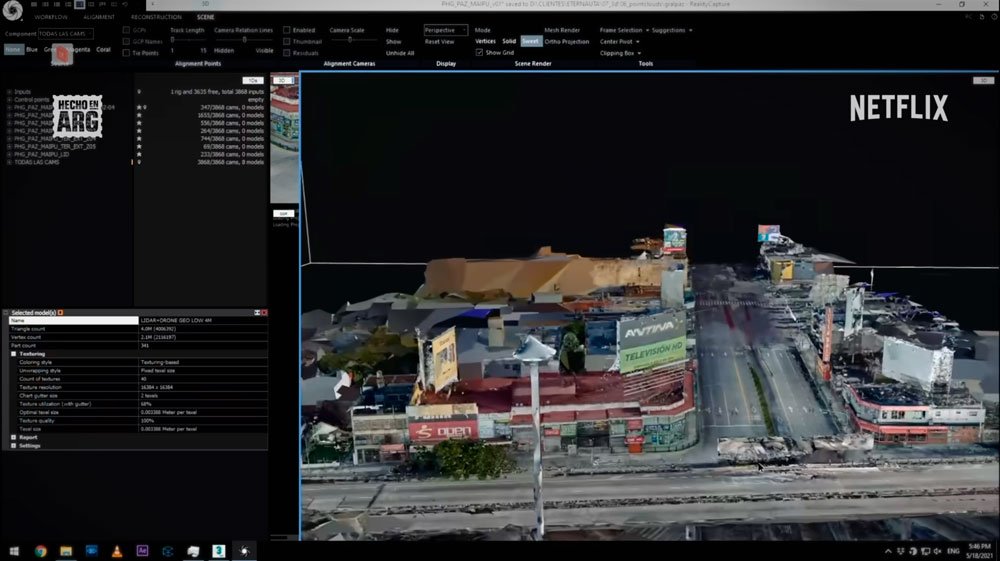This screenshot has height=561, width=1000.
Task: Click the Unhide All button
Action: [399, 53]
